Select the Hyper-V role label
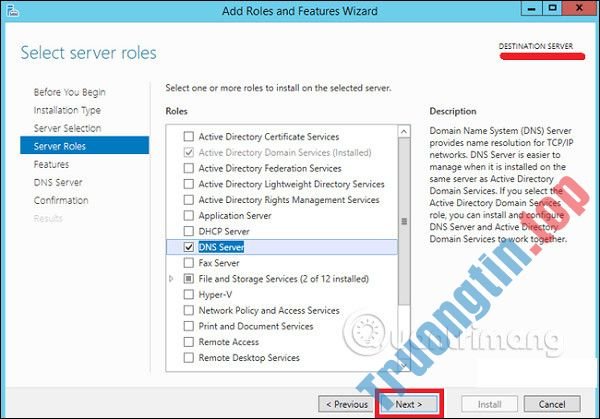Viewport: 600px width, 419px height. [x=215, y=295]
